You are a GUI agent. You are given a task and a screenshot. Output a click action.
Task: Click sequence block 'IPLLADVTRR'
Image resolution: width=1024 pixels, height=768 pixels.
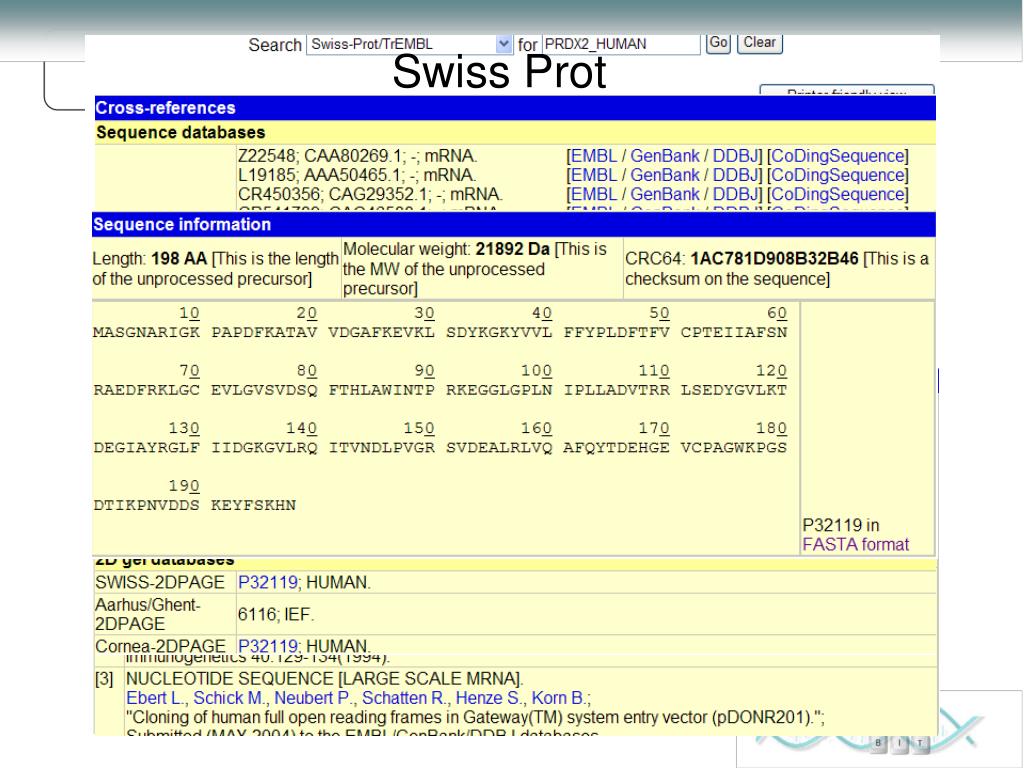pyautogui.click(x=616, y=390)
